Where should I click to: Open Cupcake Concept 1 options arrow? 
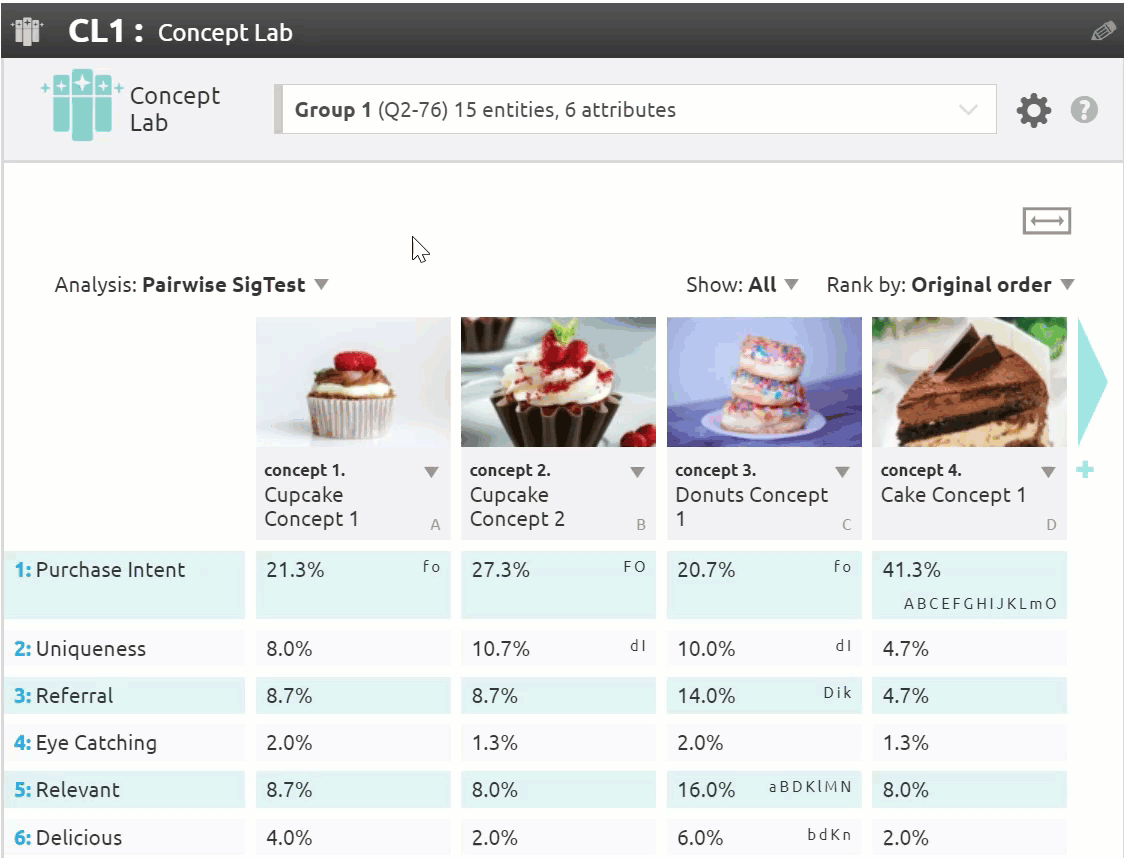tap(431, 472)
